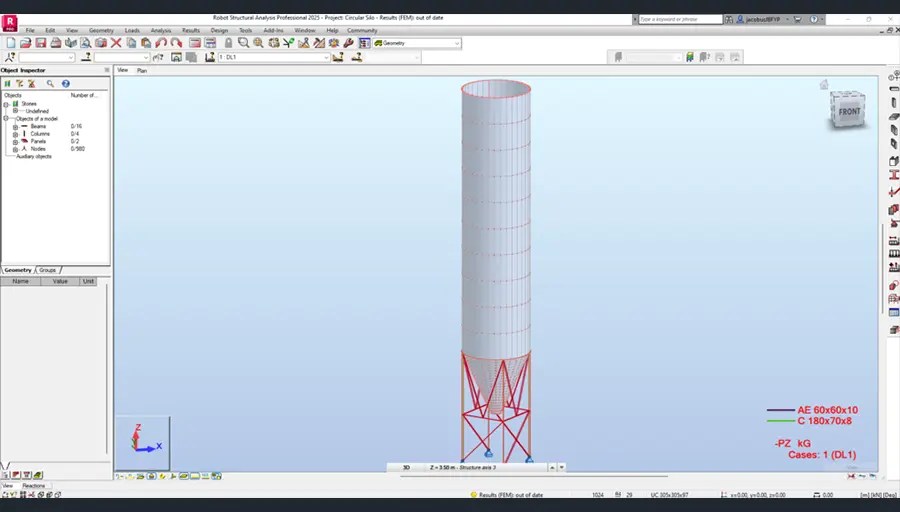The image size is (900, 512).
Task: Activate zoom window magnifier tool
Action: (x=243, y=43)
